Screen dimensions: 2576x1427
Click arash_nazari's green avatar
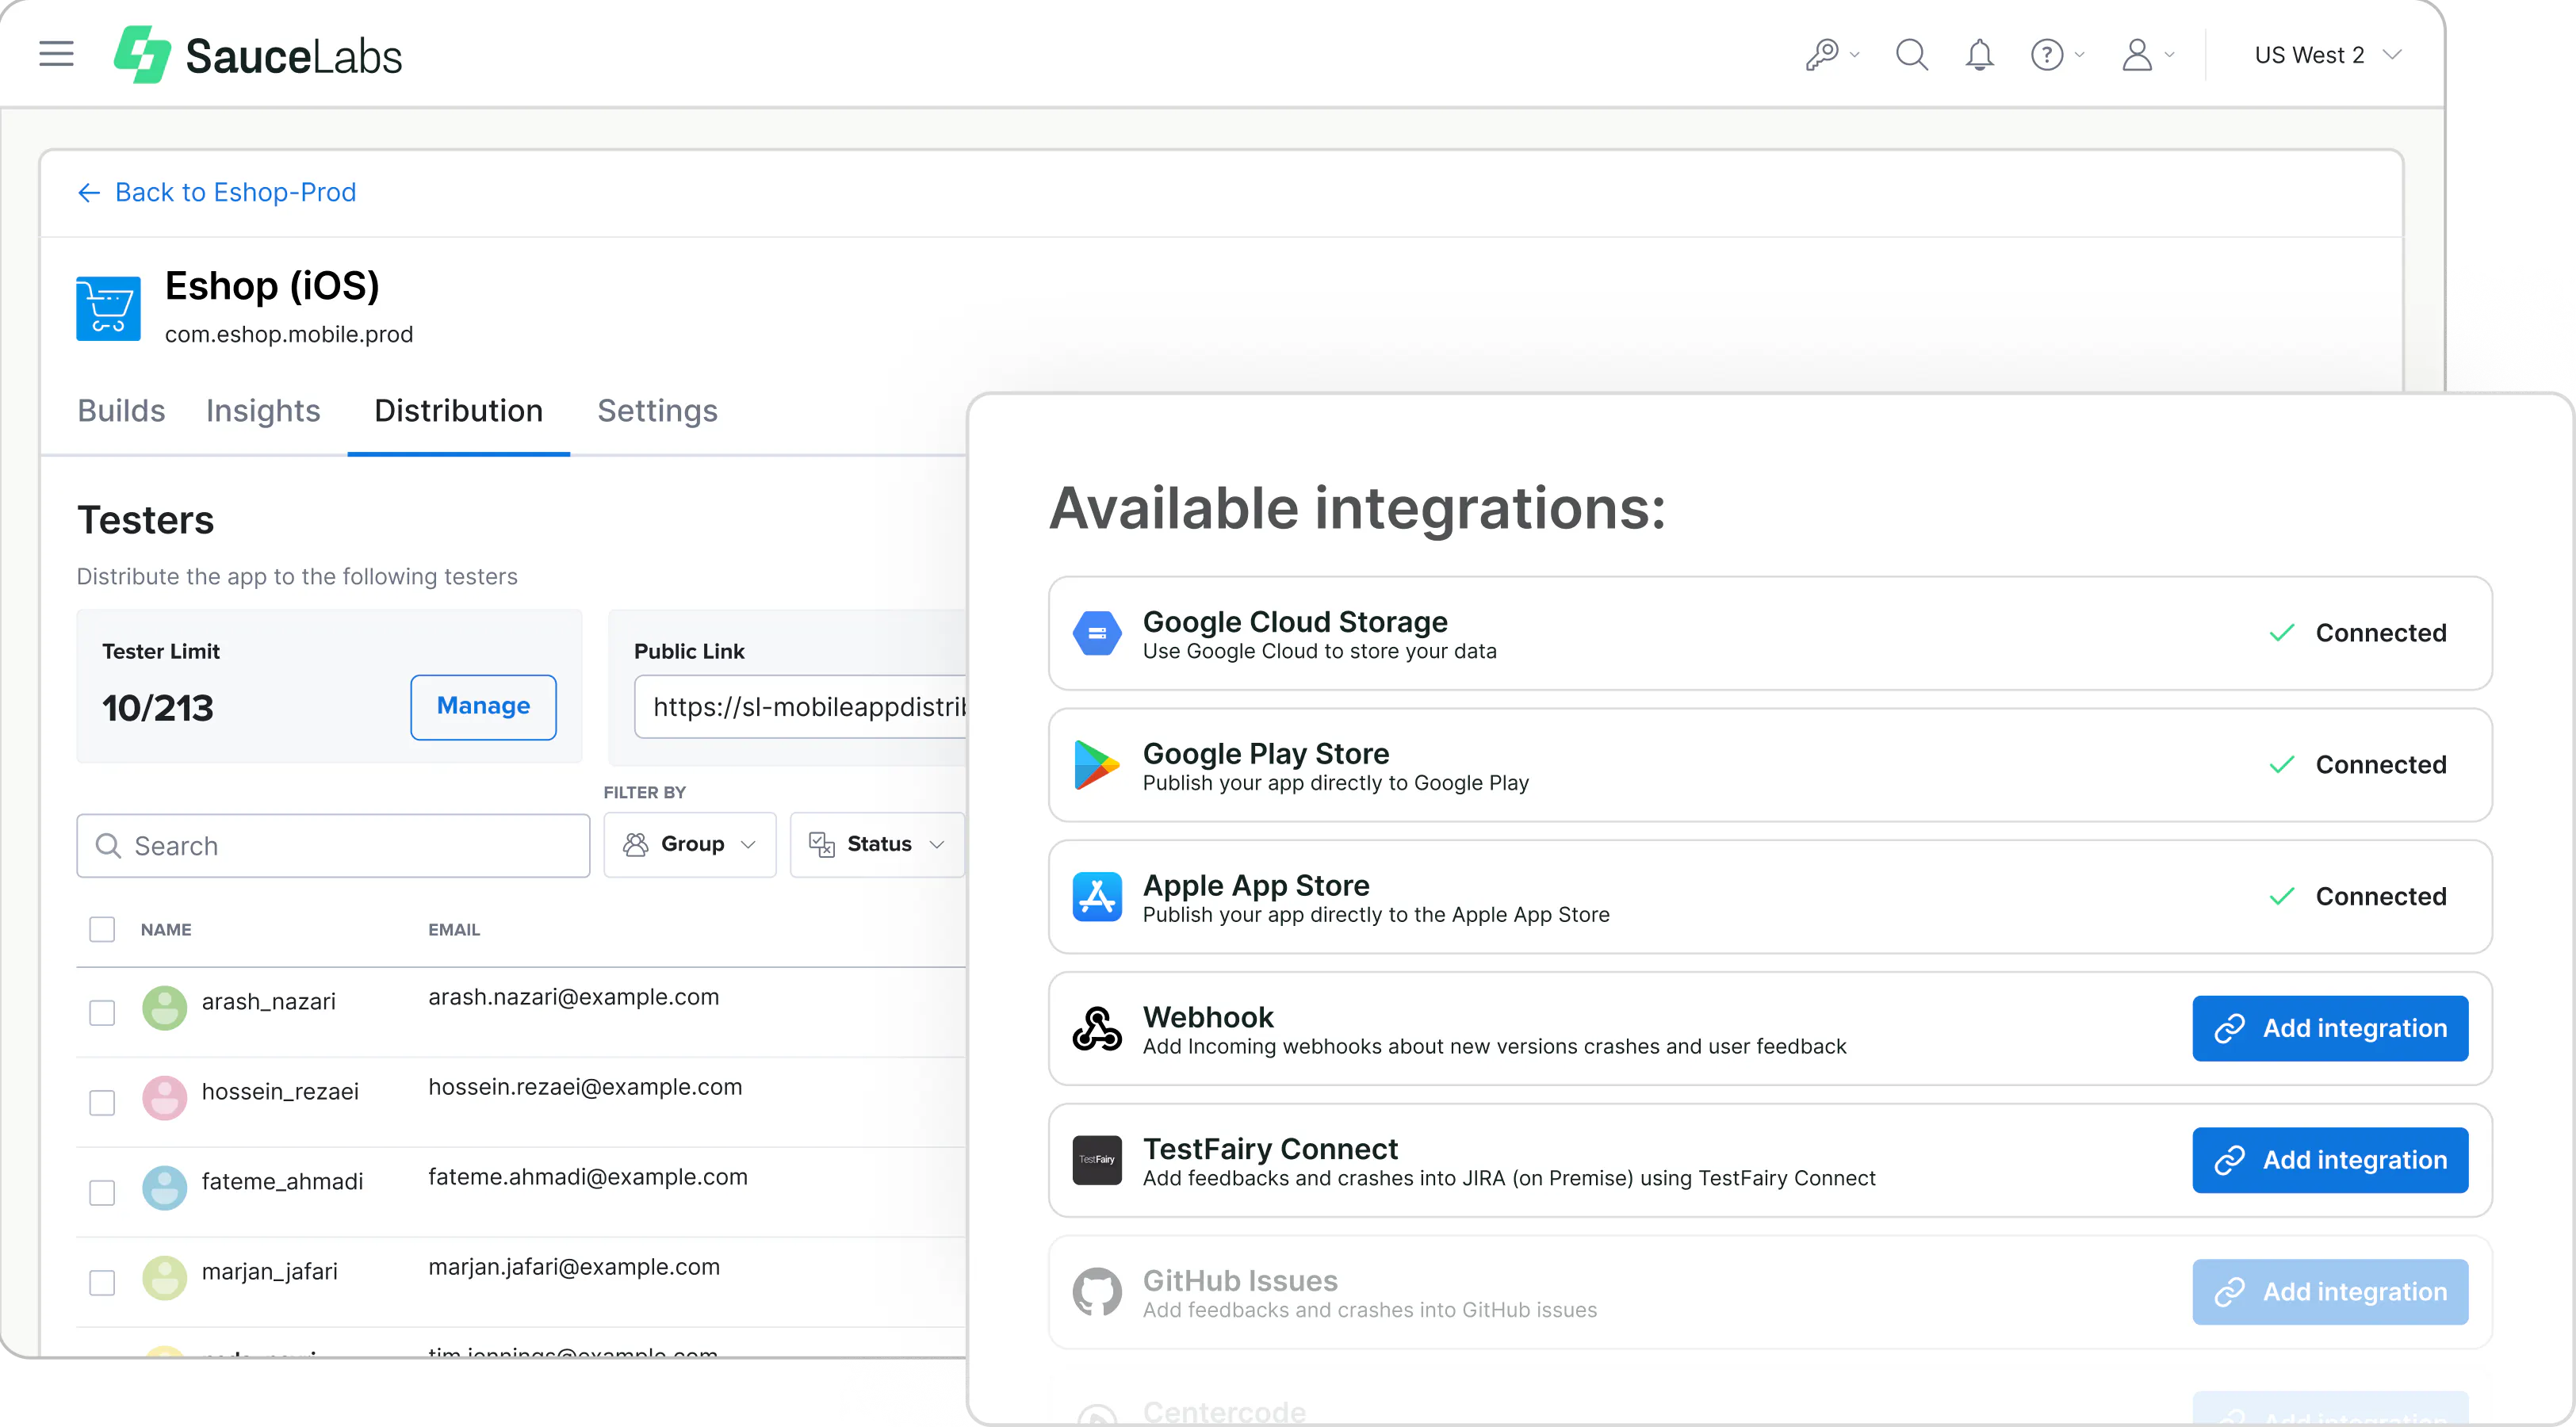tap(165, 1008)
